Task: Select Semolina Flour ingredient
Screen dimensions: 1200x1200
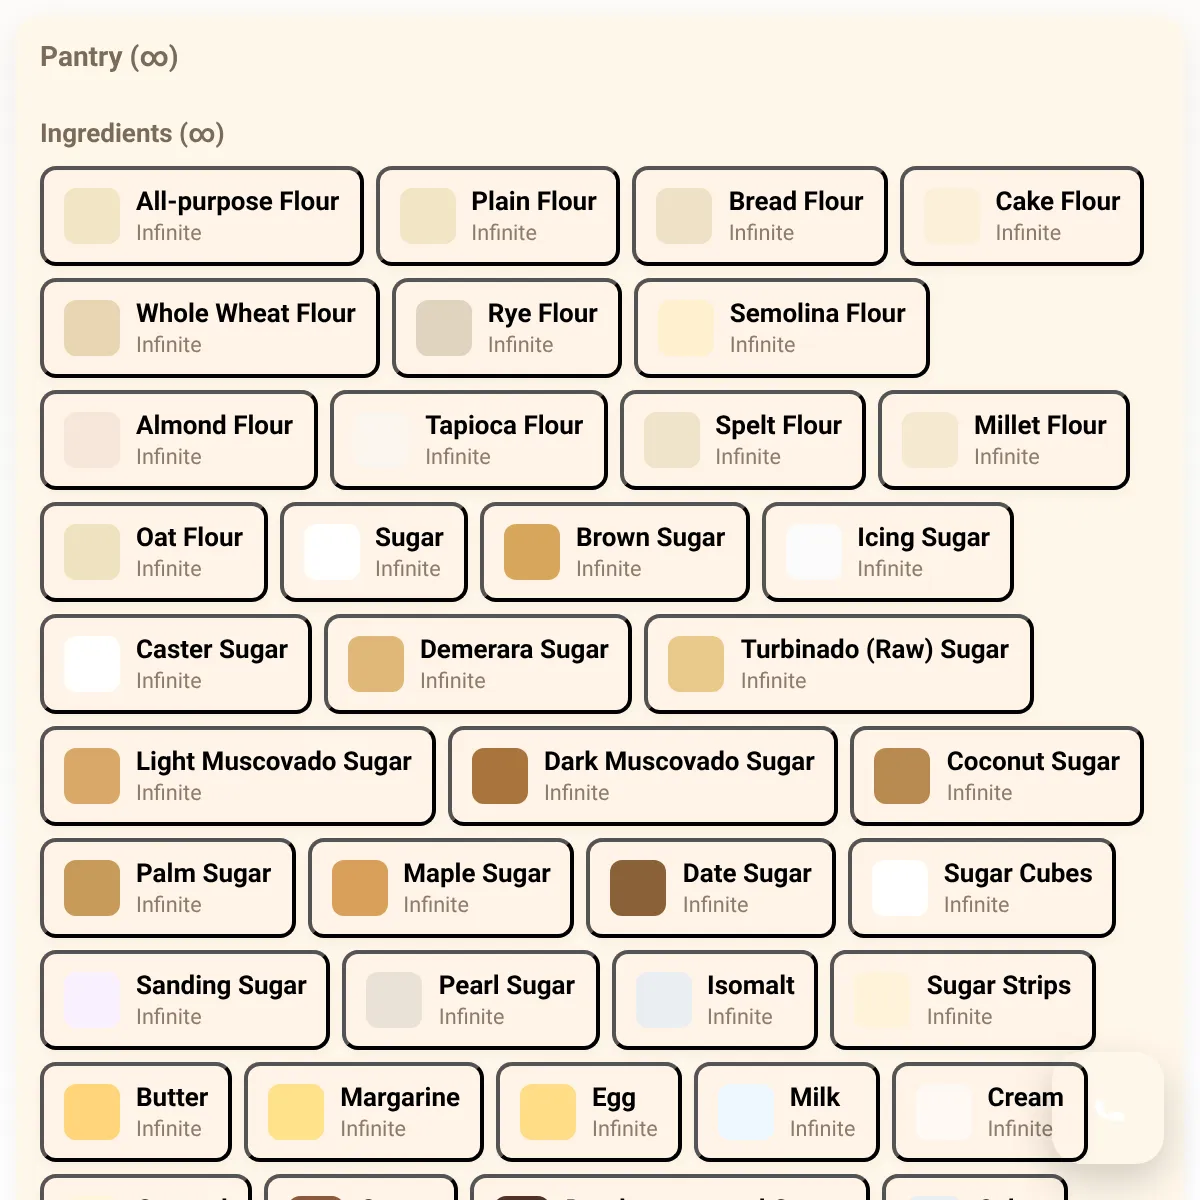Action: (782, 328)
